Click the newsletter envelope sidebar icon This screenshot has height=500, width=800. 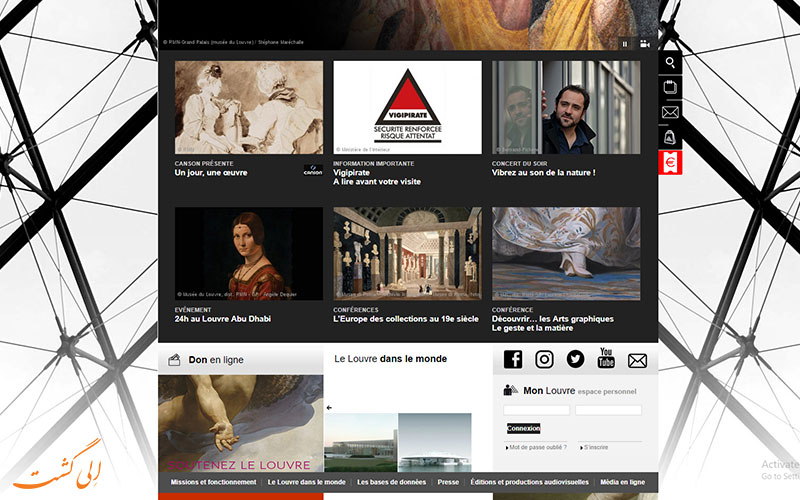670,112
